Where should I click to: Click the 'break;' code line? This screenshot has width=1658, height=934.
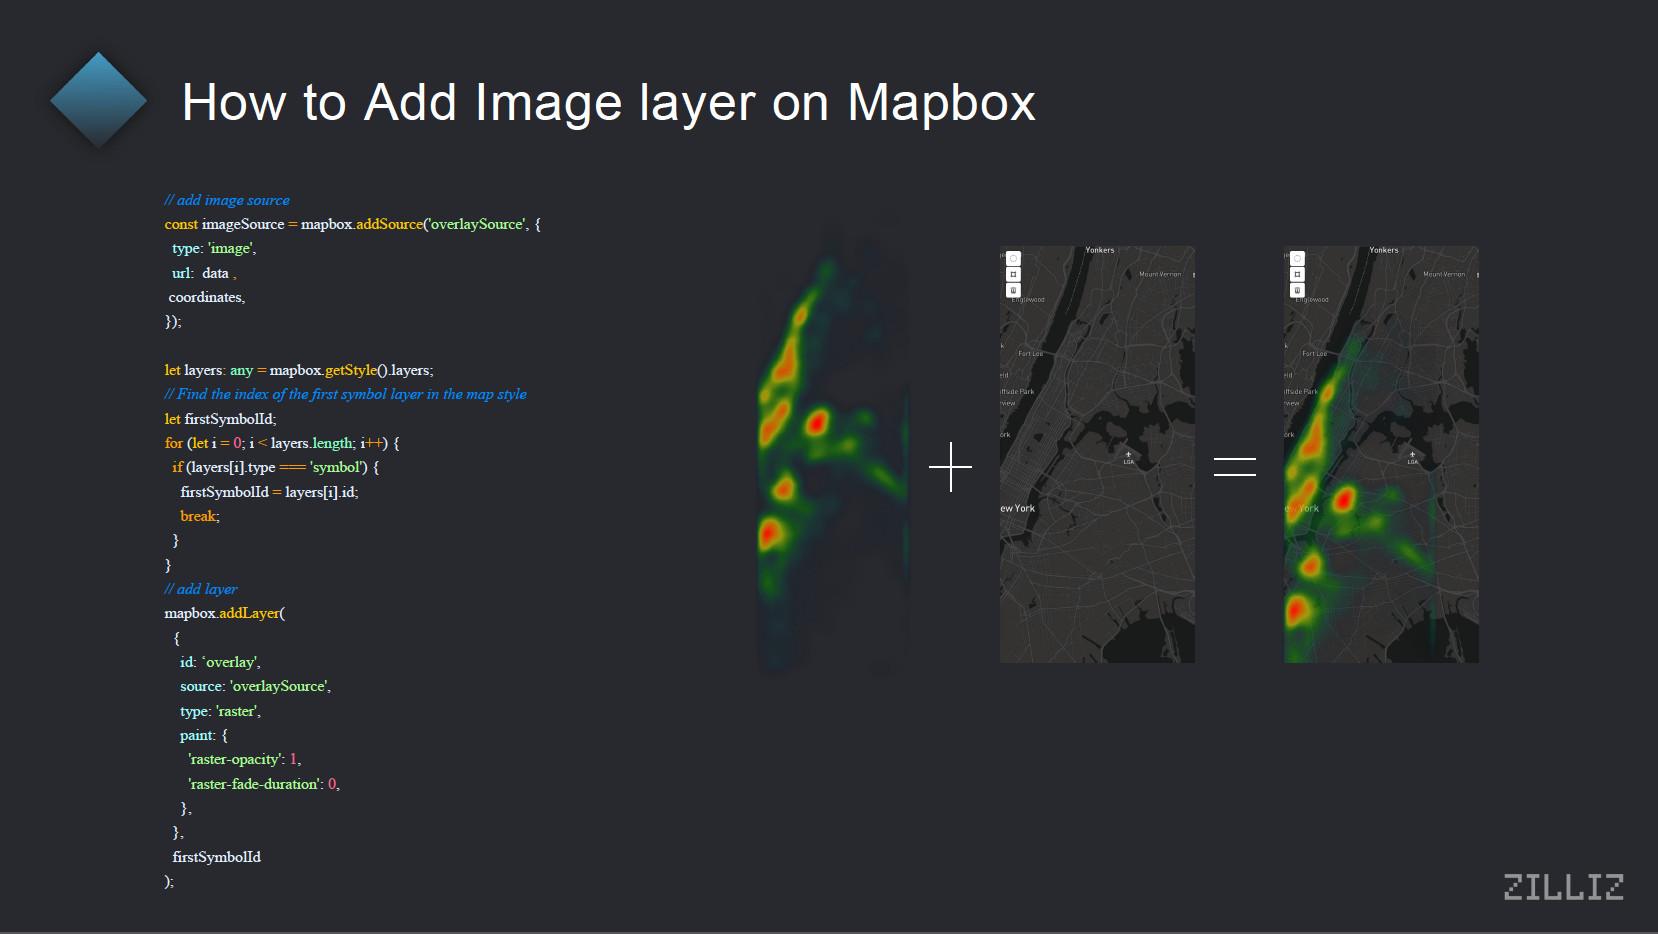(200, 516)
